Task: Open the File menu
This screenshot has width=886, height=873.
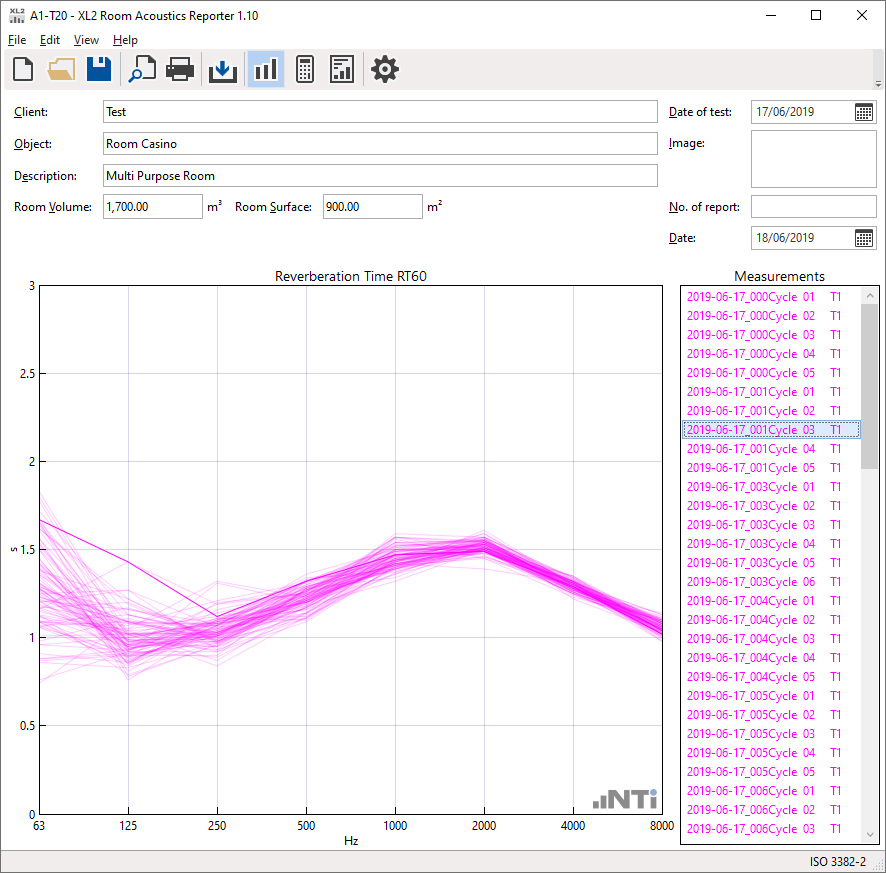Action: click(x=17, y=40)
